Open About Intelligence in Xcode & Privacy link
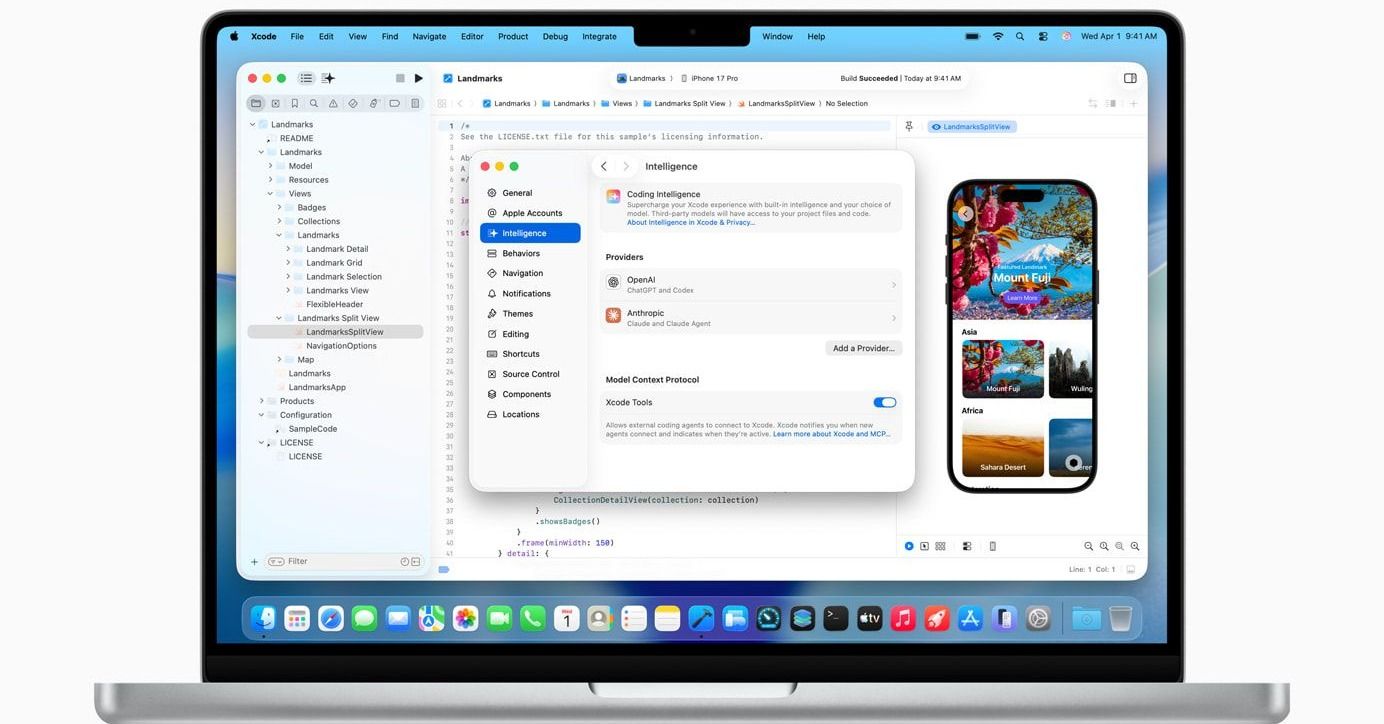 [x=691, y=223]
